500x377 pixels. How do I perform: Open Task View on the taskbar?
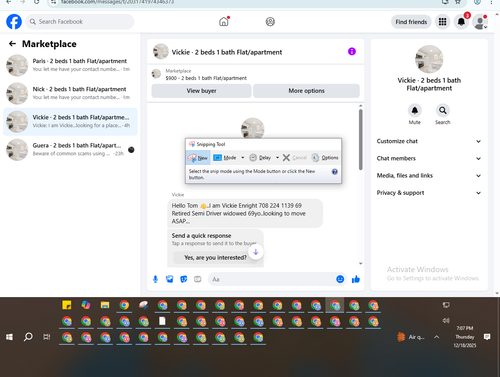[47, 337]
